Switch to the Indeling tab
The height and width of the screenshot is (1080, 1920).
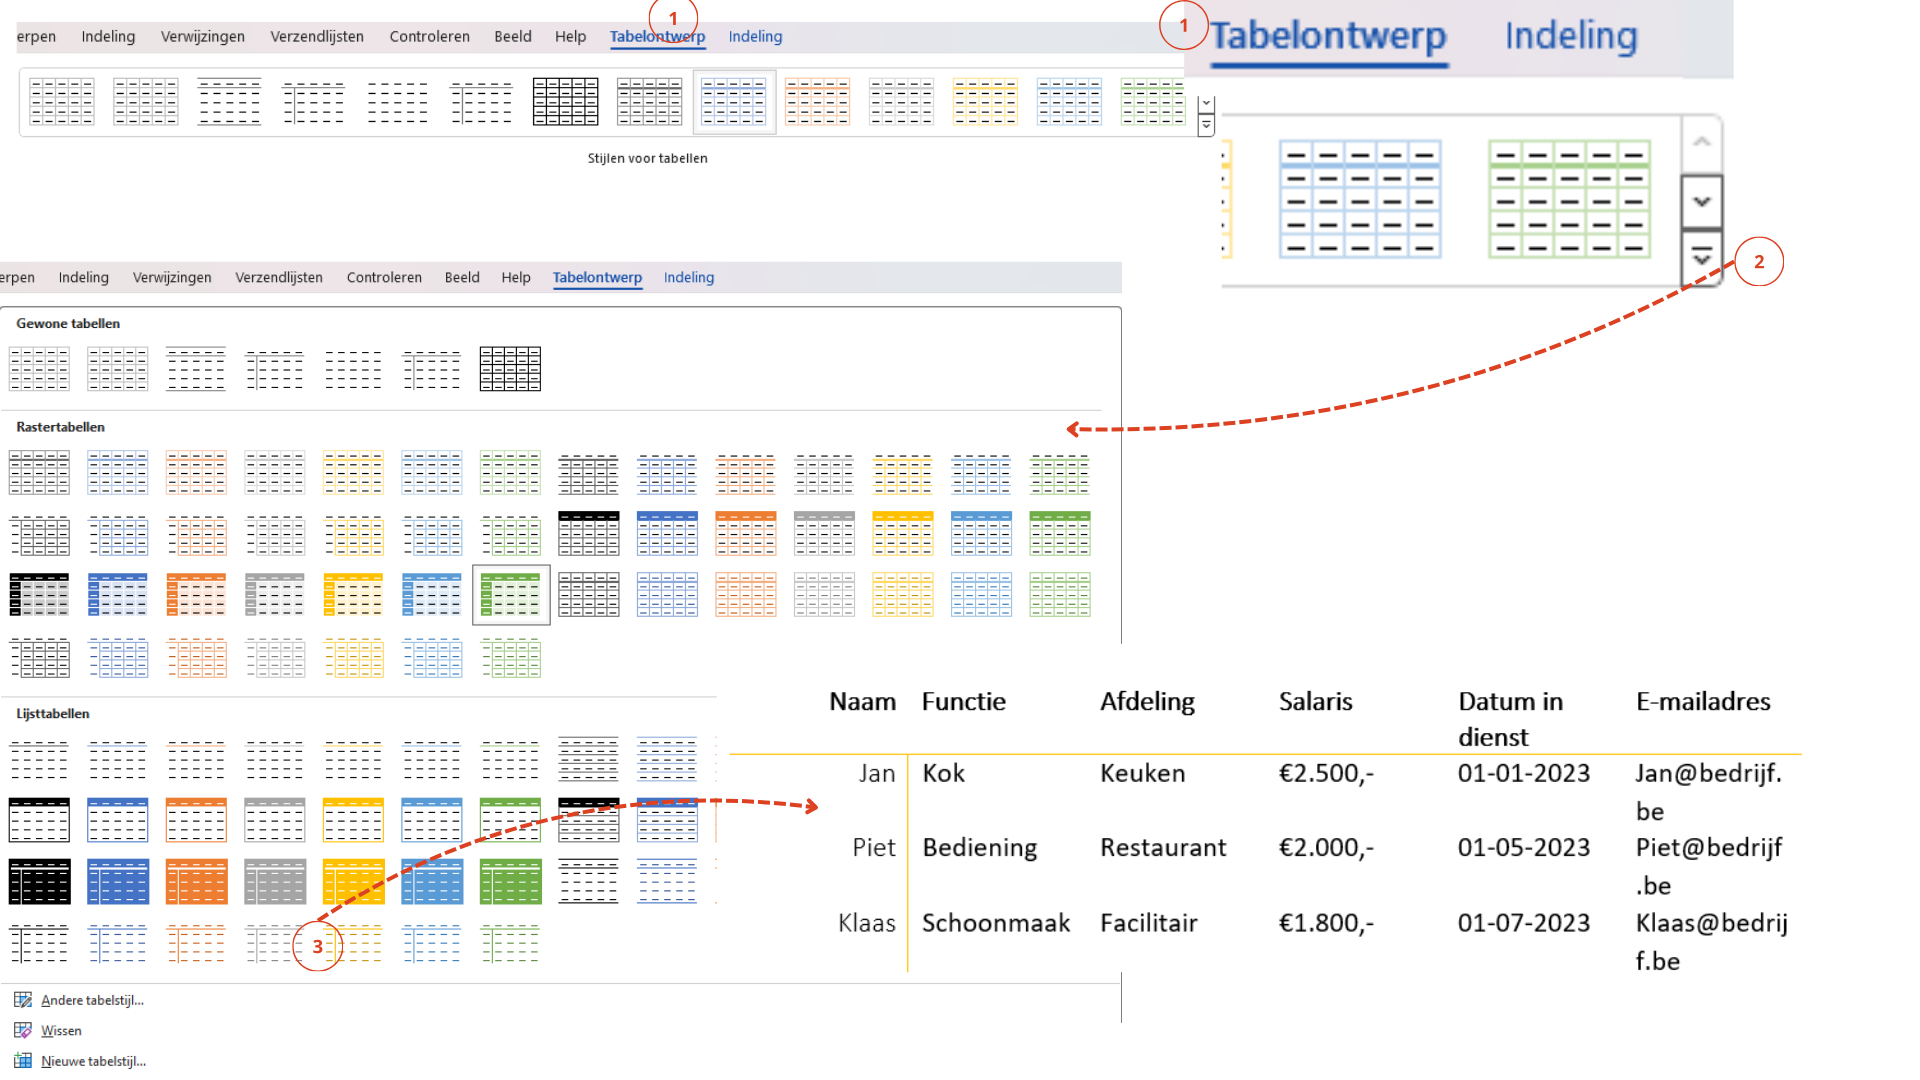click(755, 36)
